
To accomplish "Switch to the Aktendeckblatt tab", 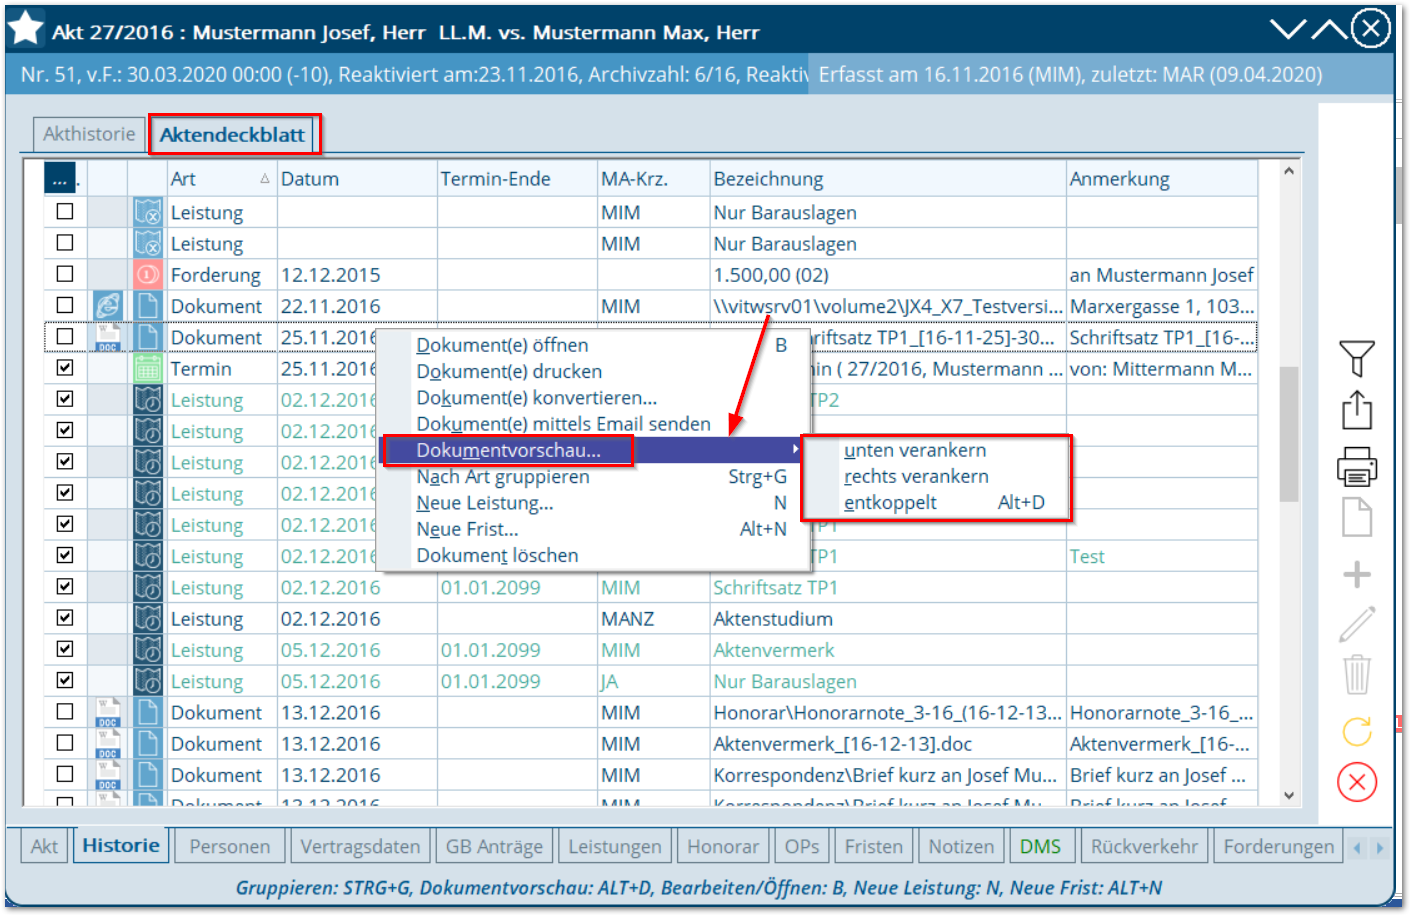I will coord(233,134).
